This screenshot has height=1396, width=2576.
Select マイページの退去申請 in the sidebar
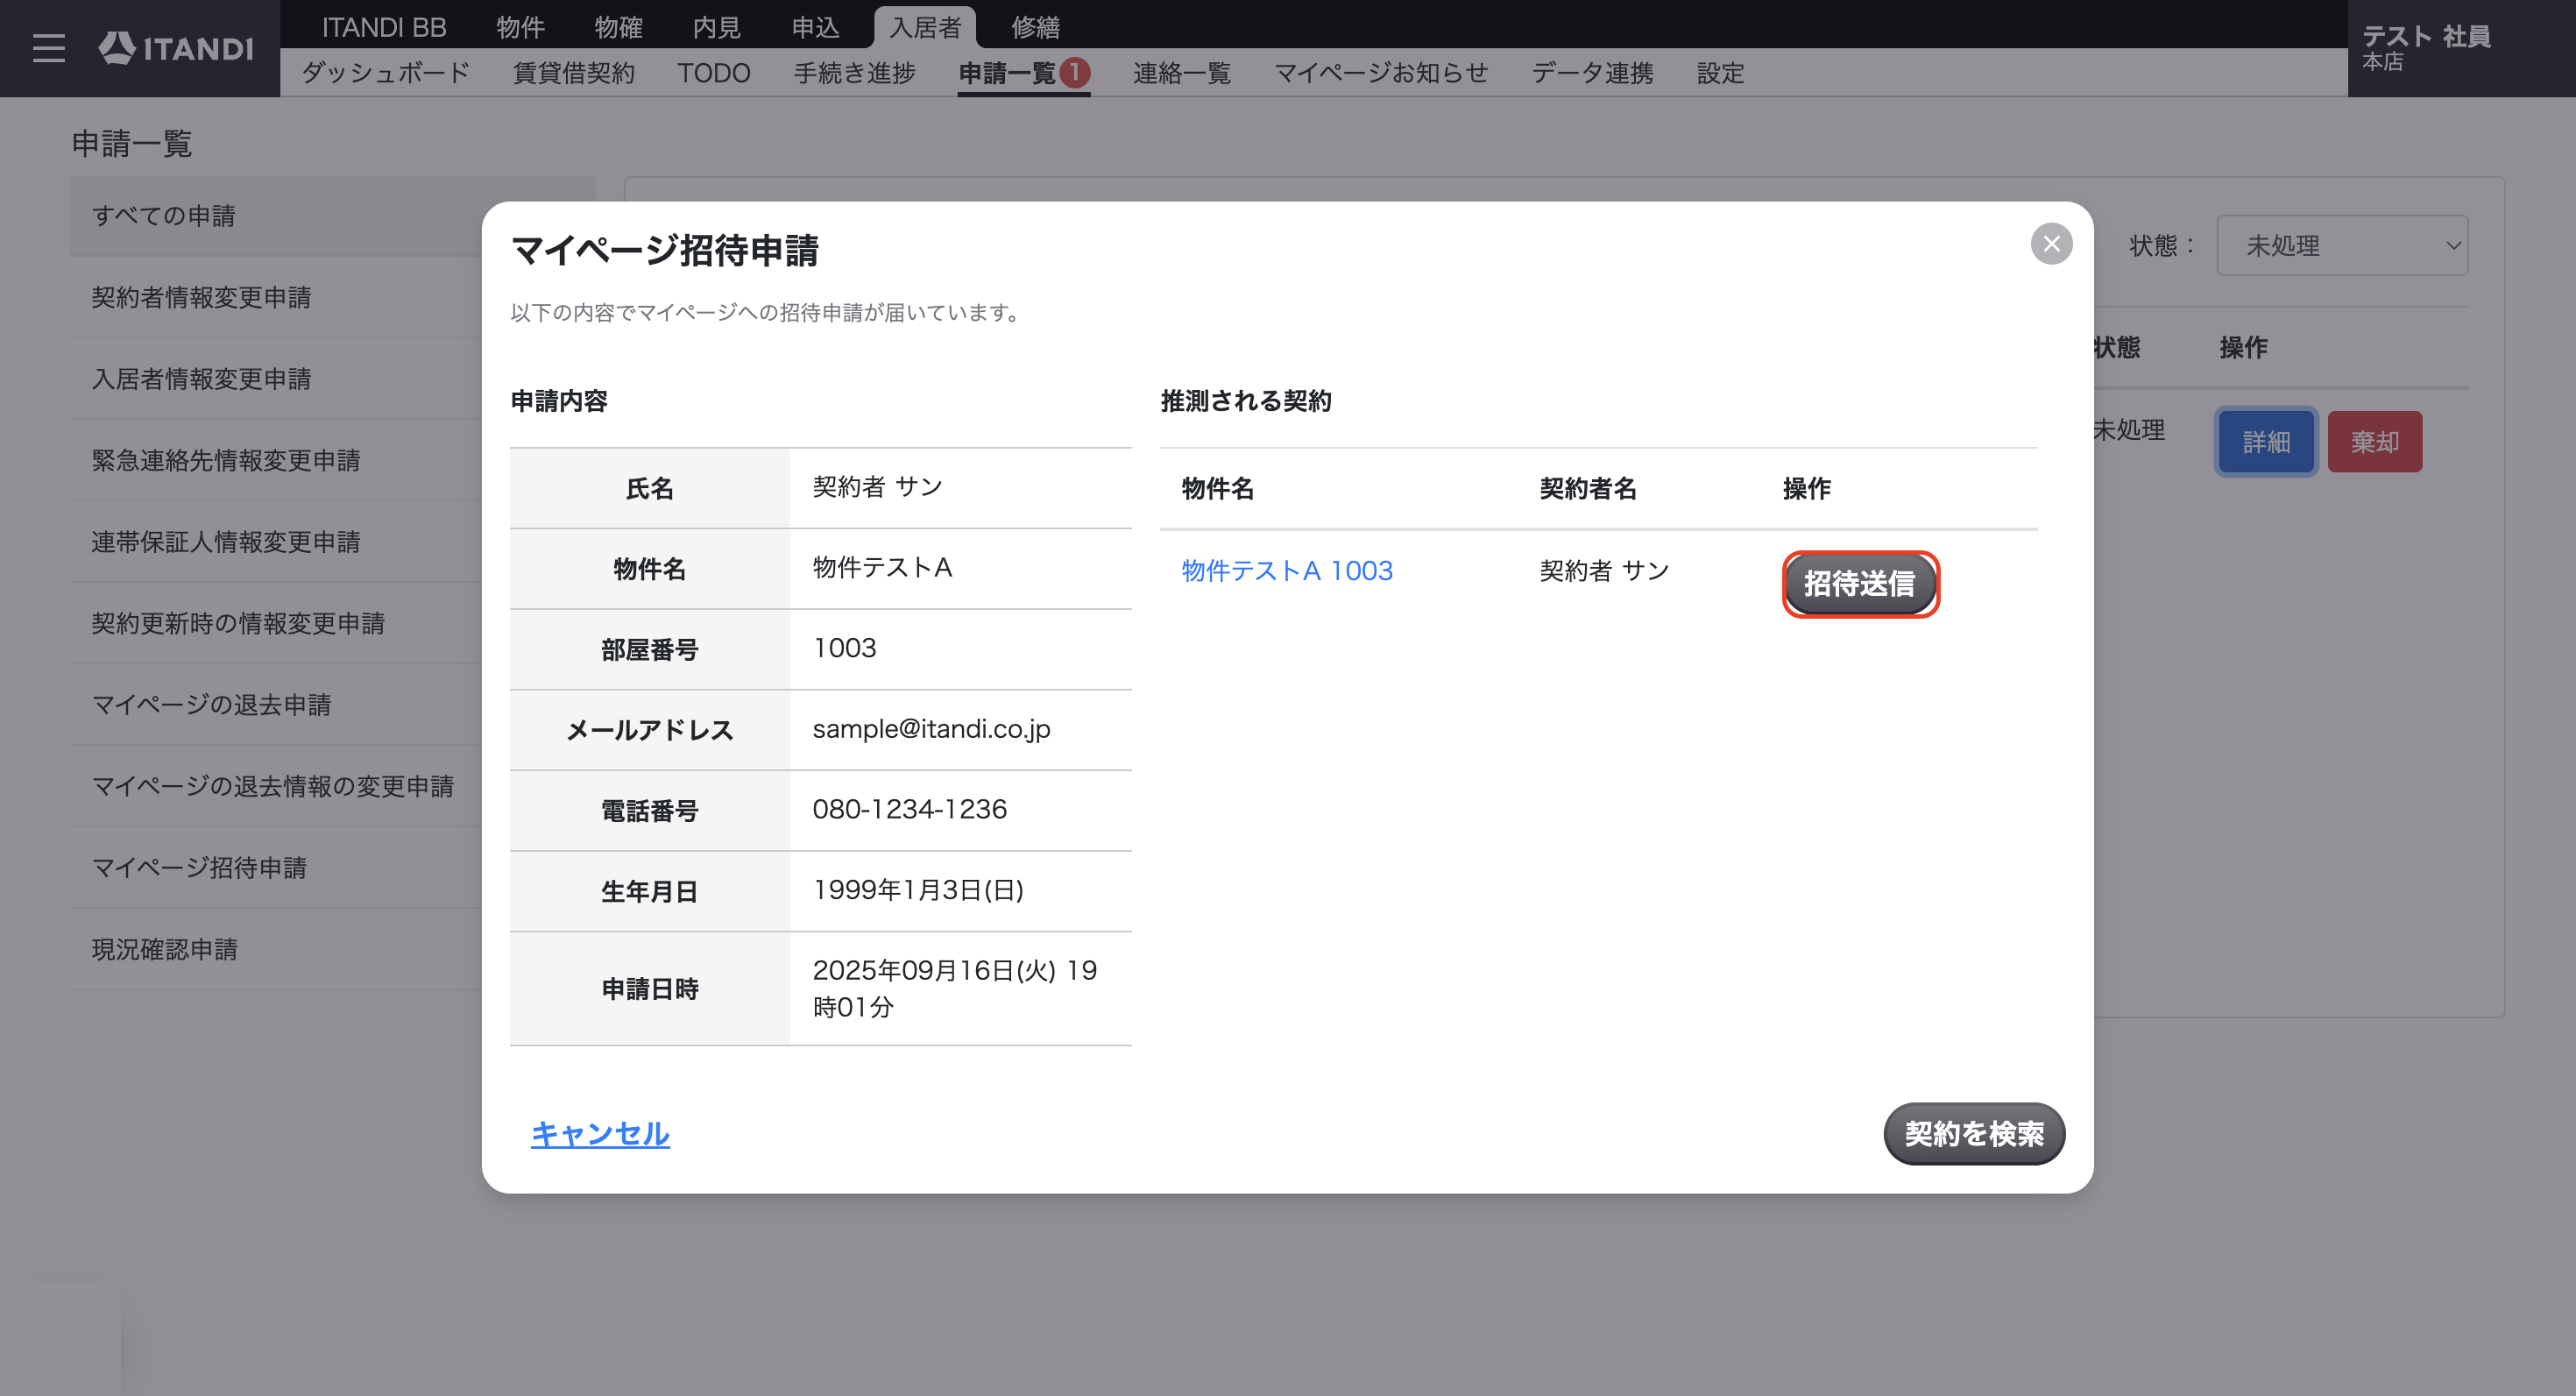pyautogui.click(x=276, y=705)
